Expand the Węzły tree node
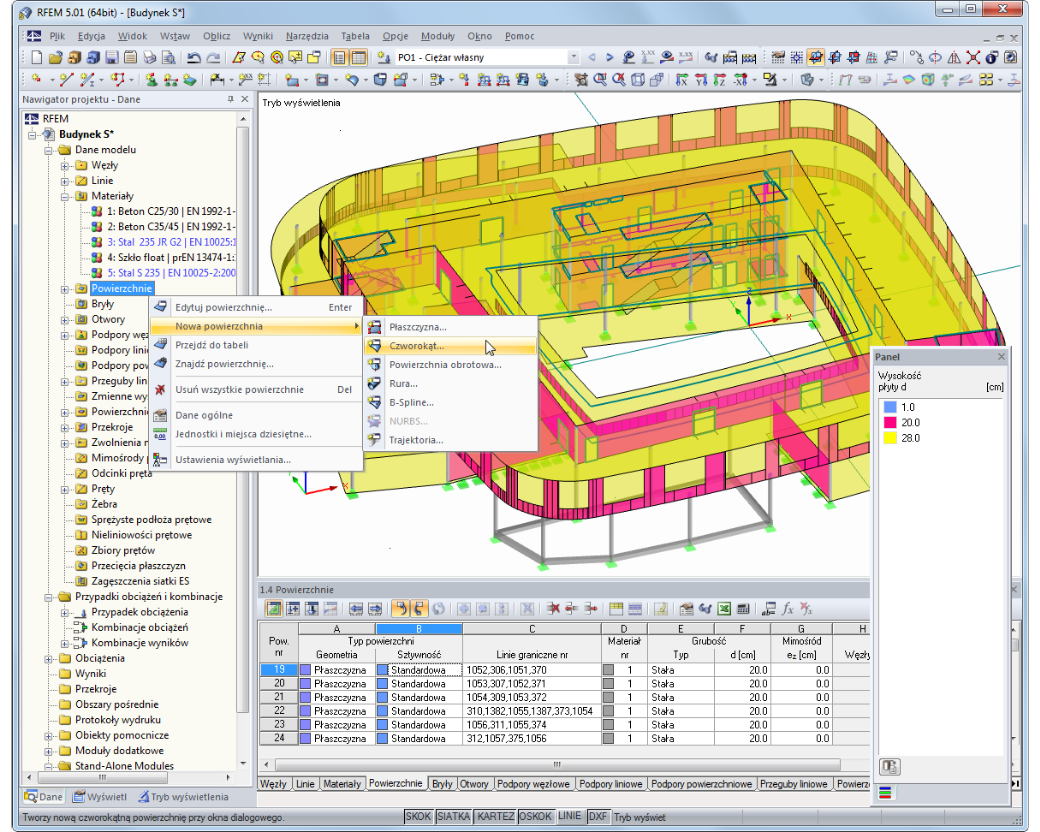 tap(65, 166)
